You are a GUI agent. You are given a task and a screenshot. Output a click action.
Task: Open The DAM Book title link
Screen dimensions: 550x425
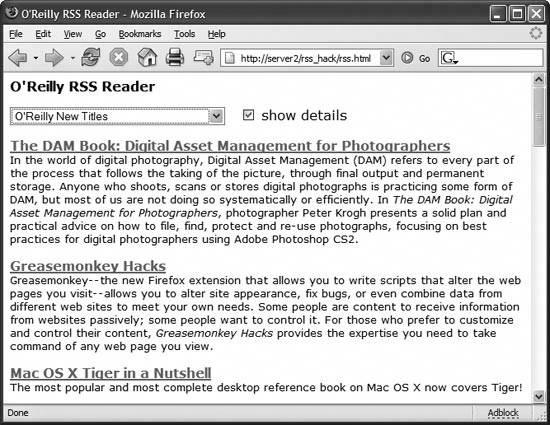(230, 146)
